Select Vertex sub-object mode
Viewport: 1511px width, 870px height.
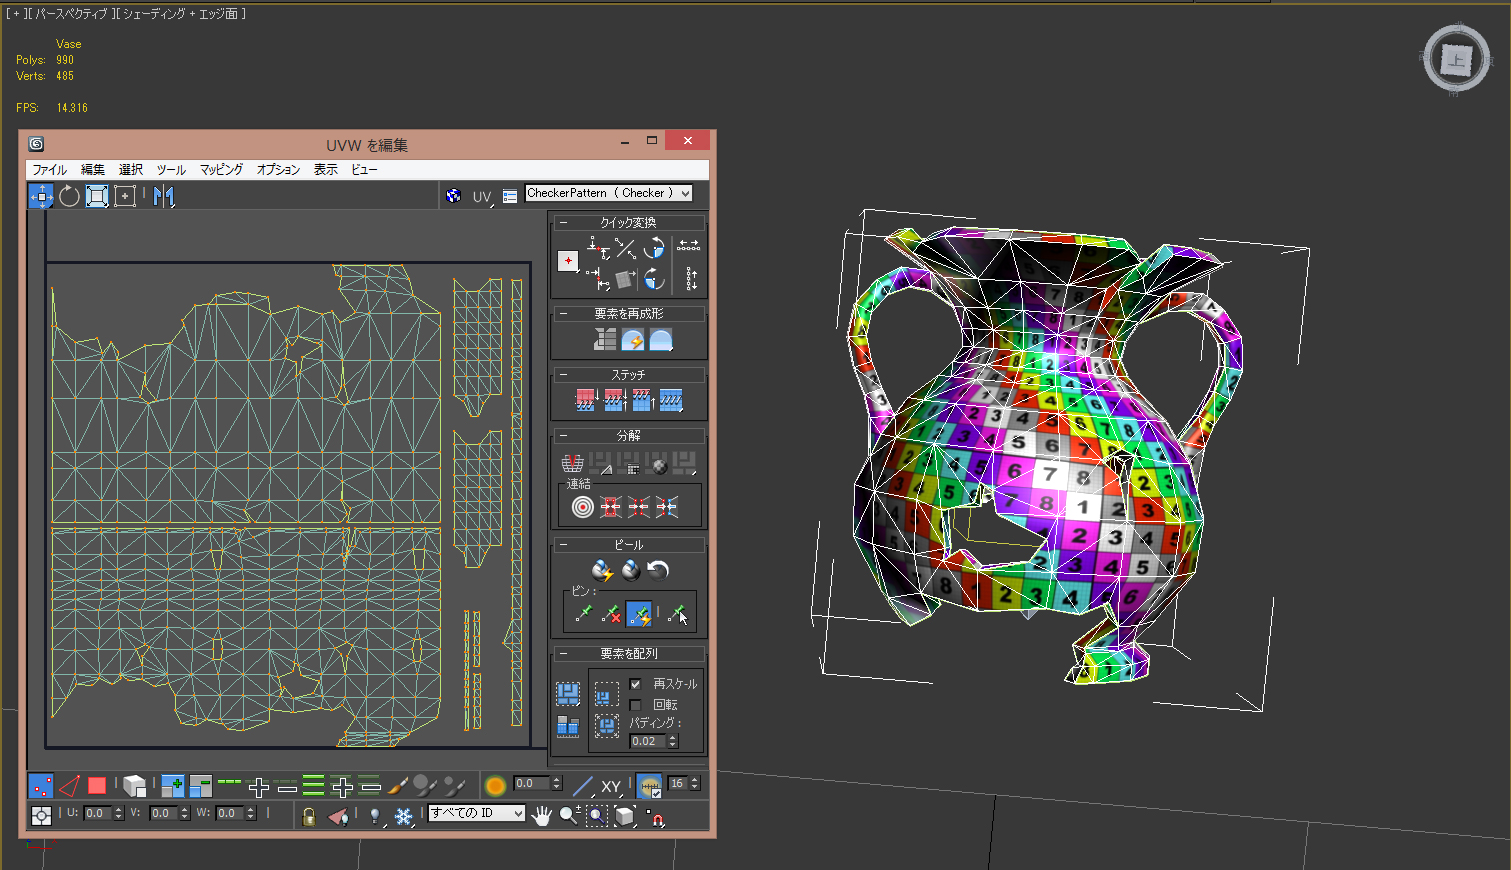pyautogui.click(x=41, y=786)
